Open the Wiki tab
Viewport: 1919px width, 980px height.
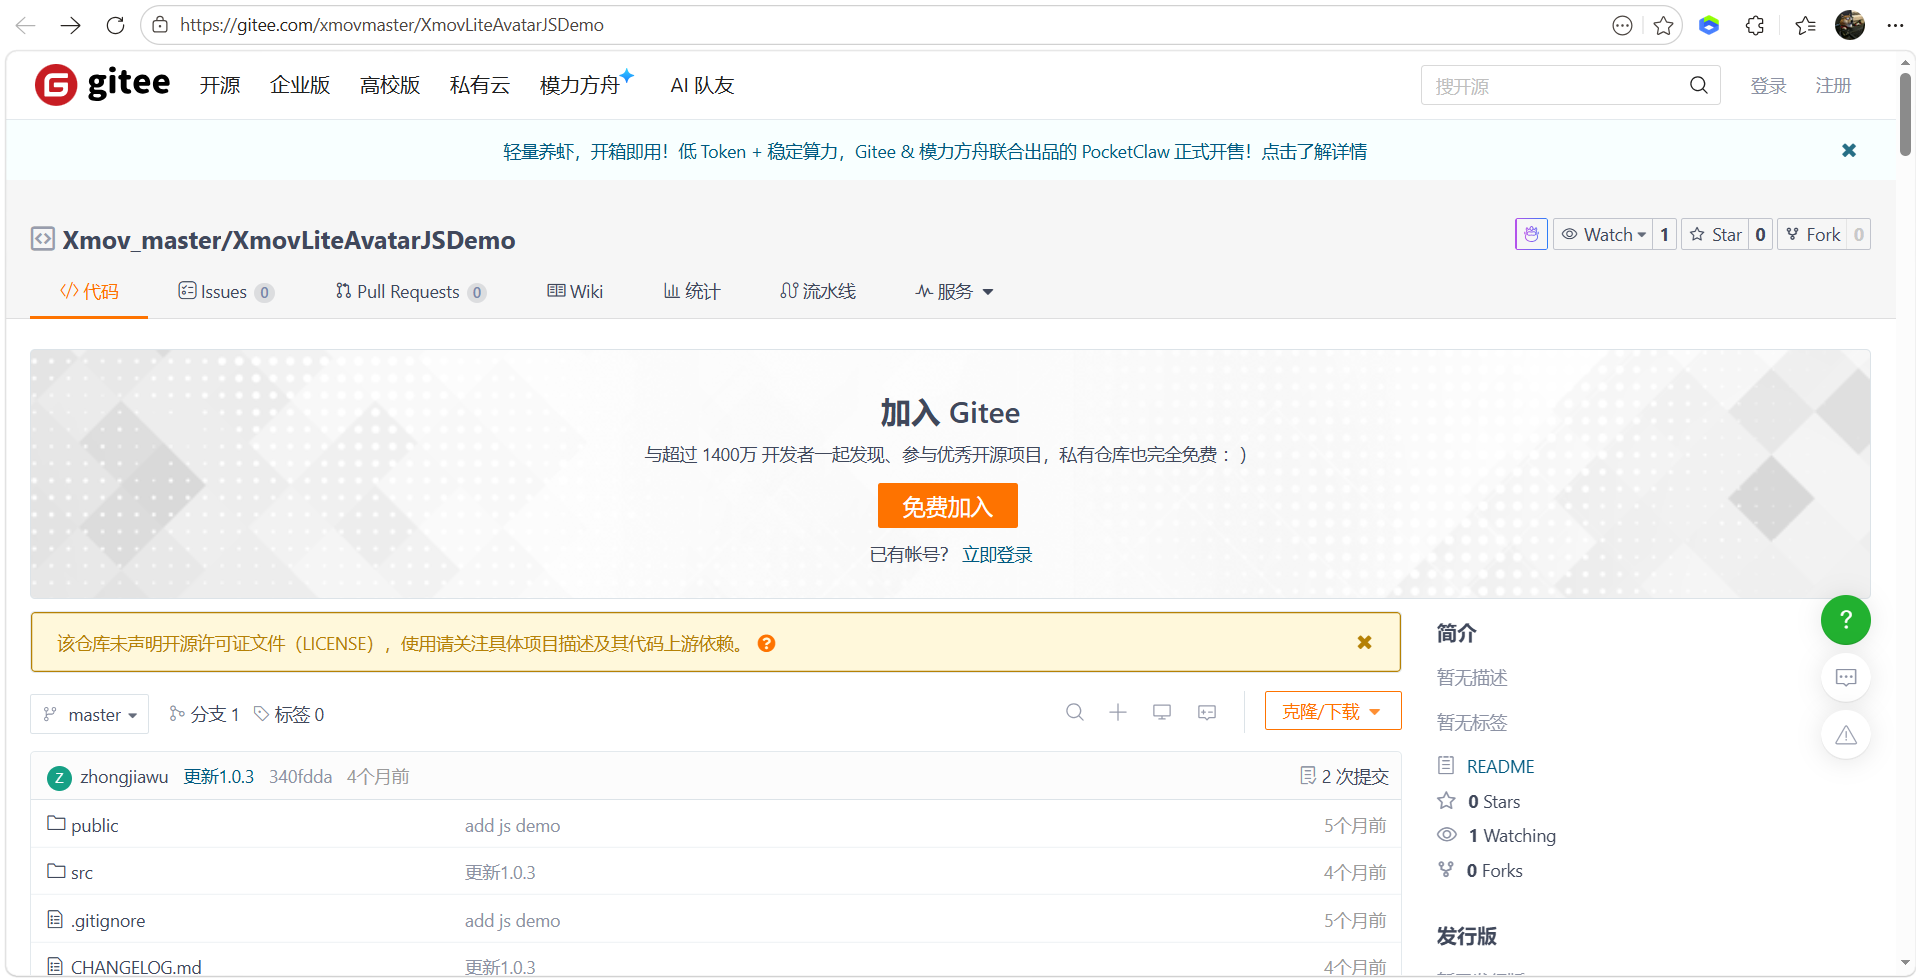[x=575, y=291]
